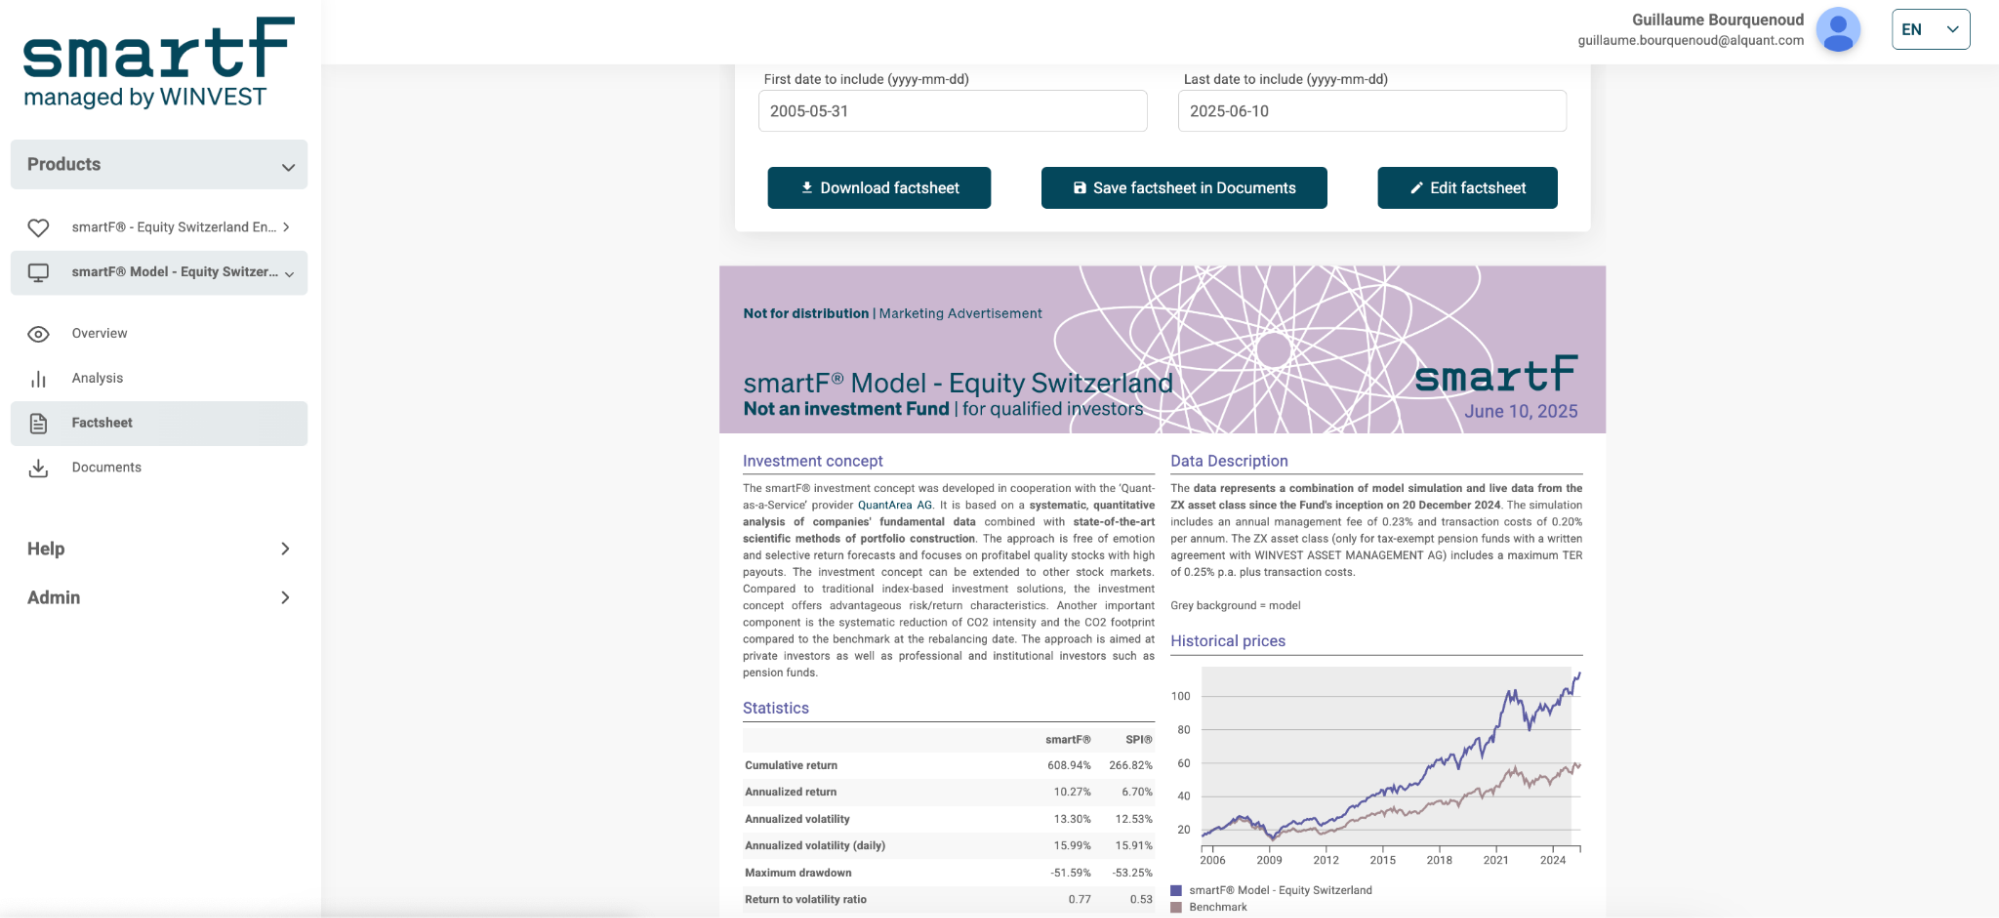Click the Annualized volatility (daily) label
The image size is (1999, 918).
(x=815, y=846)
